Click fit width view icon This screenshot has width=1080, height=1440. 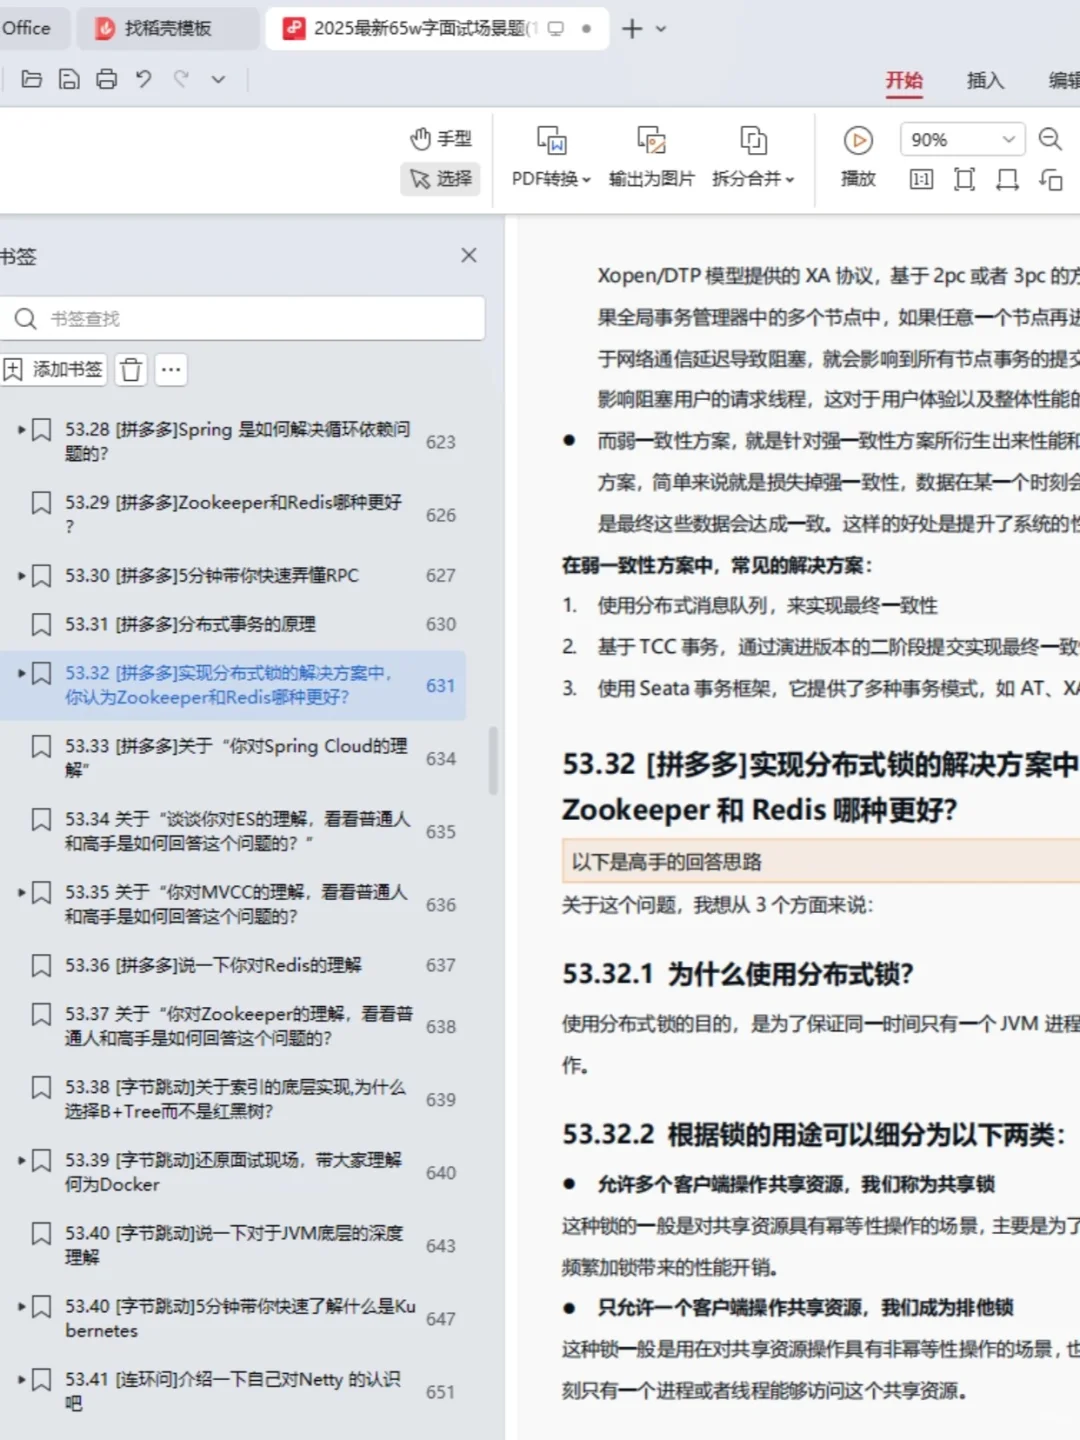1007,179
